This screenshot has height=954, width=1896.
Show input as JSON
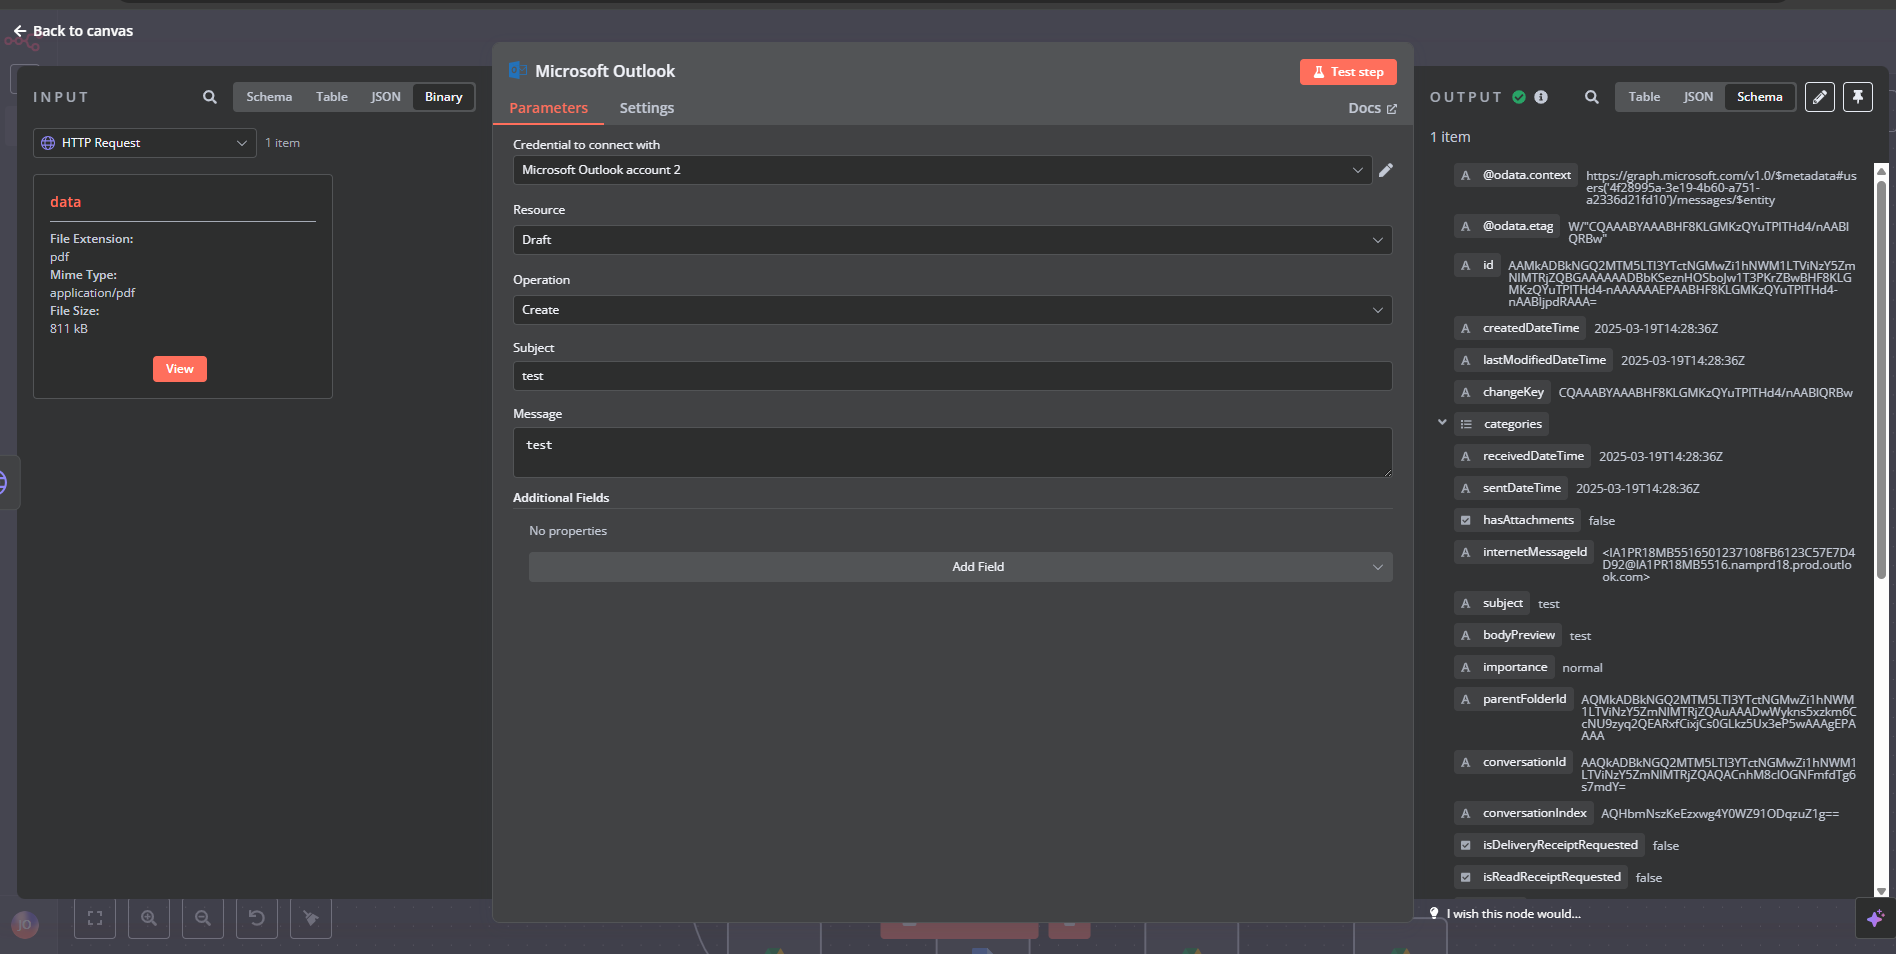click(386, 97)
